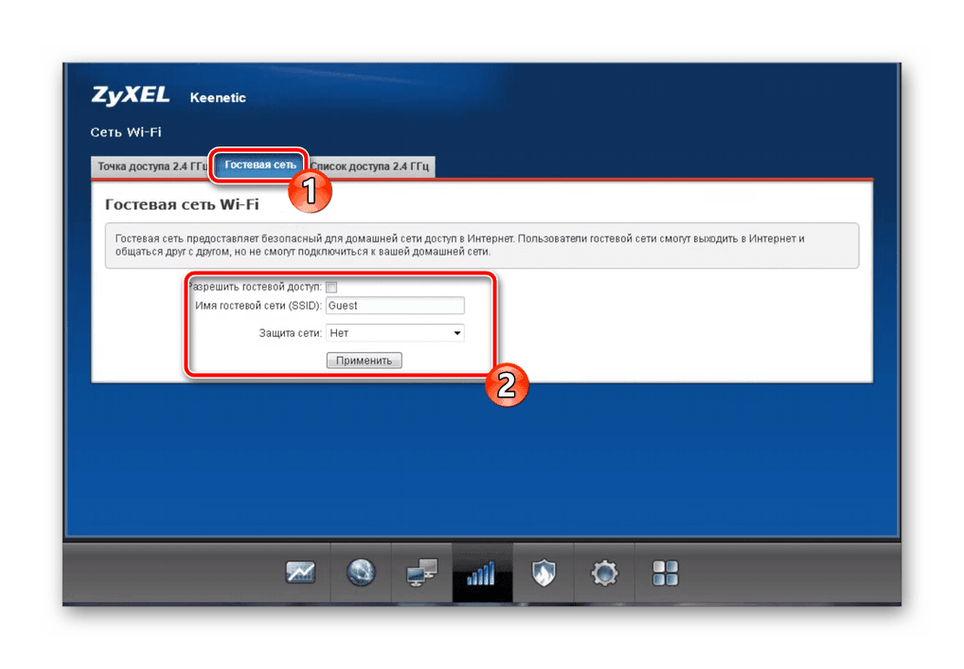The image size is (964, 669).
Task: Open the applications grid icon
Action: [665, 573]
